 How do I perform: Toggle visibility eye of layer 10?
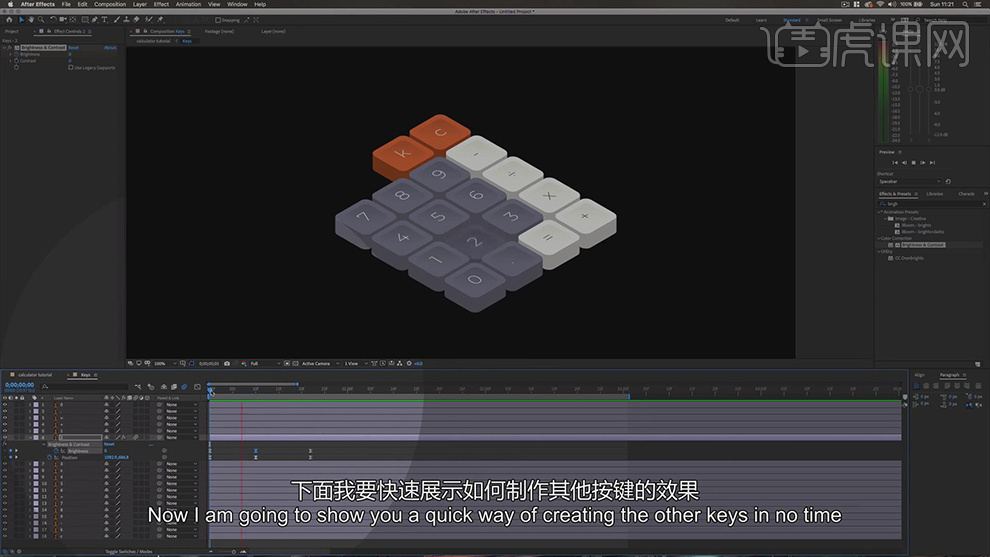5,483
